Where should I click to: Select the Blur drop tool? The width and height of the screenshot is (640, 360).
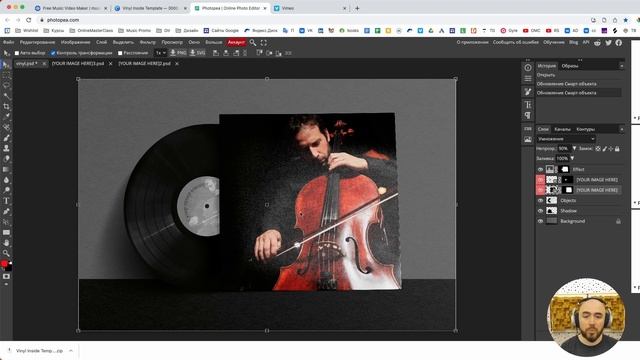[6, 180]
